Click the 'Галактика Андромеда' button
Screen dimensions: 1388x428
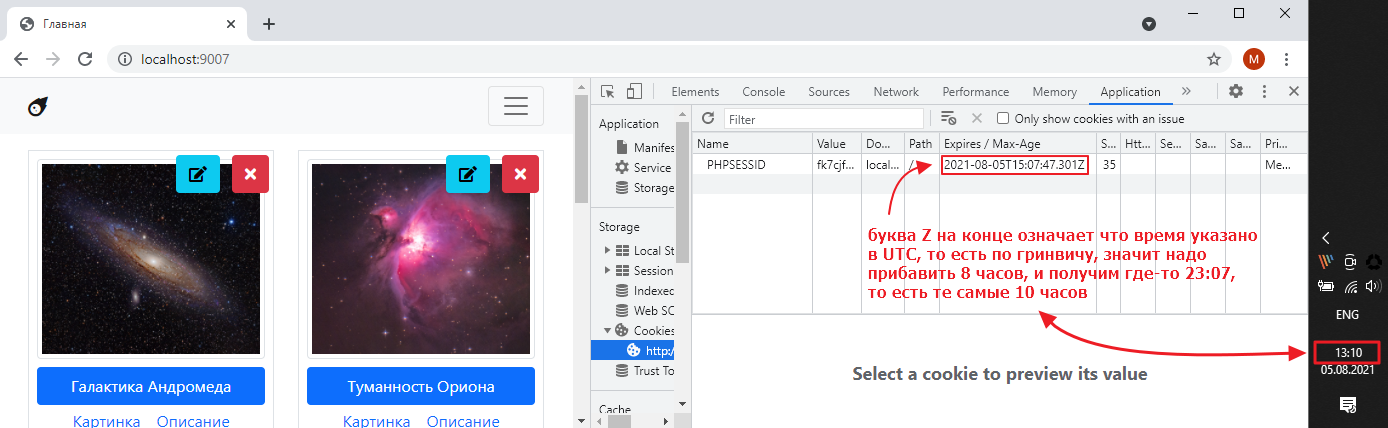(x=151, y=386)
